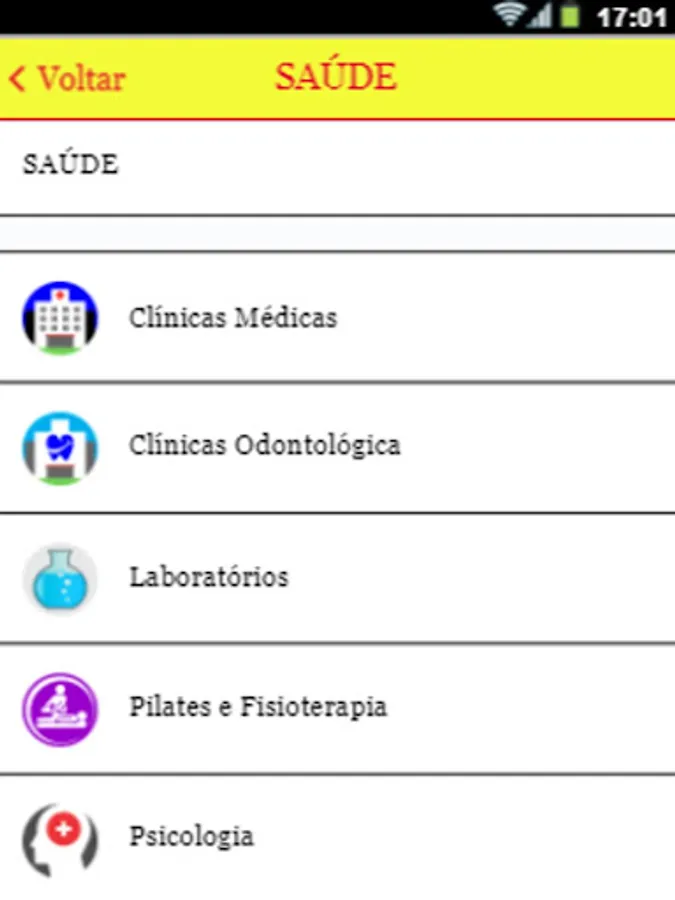The width and height of the screenshot is (675, 900).
Task: Select the Laboratórios list entry
Action: coord(208,577)
